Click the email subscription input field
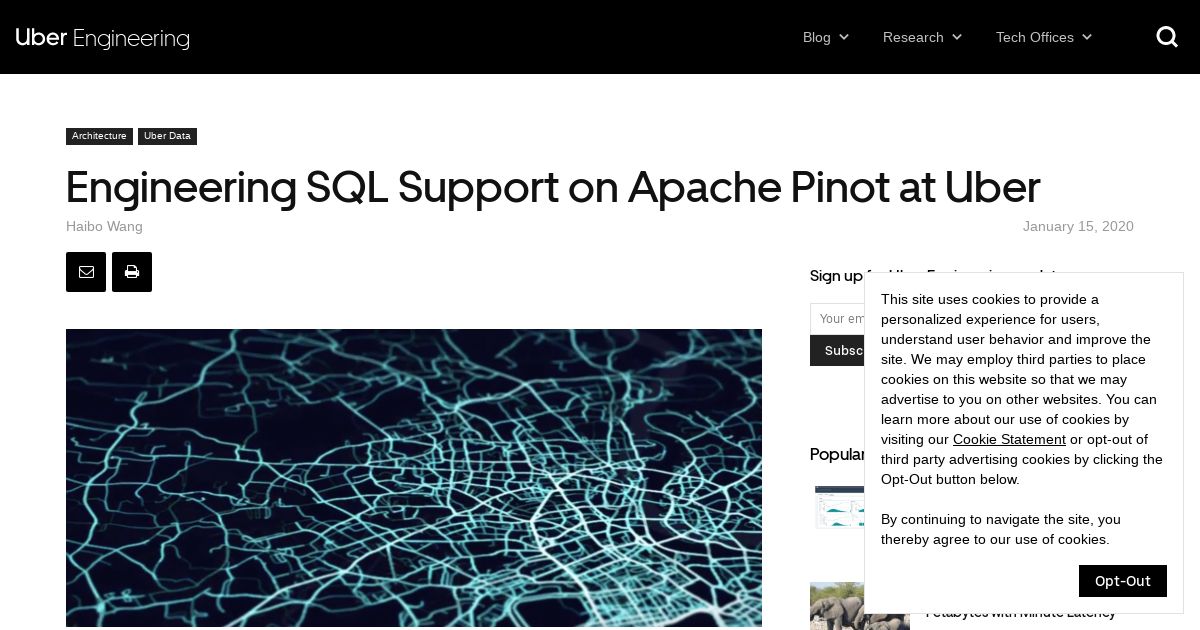 point(838,319)
